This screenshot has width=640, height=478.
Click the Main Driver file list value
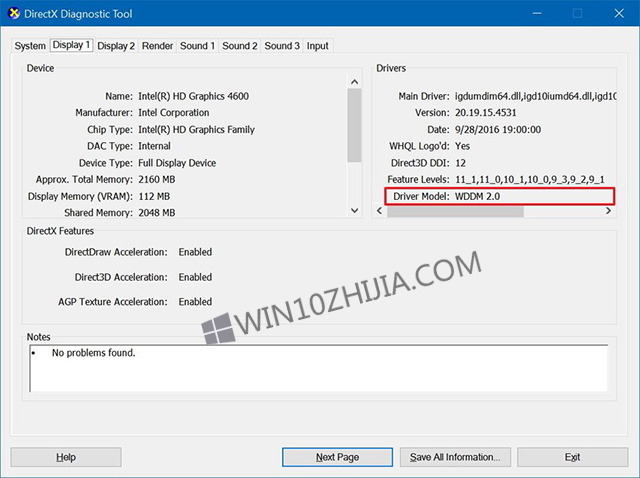pyautogui.click(x=536, y=96)
